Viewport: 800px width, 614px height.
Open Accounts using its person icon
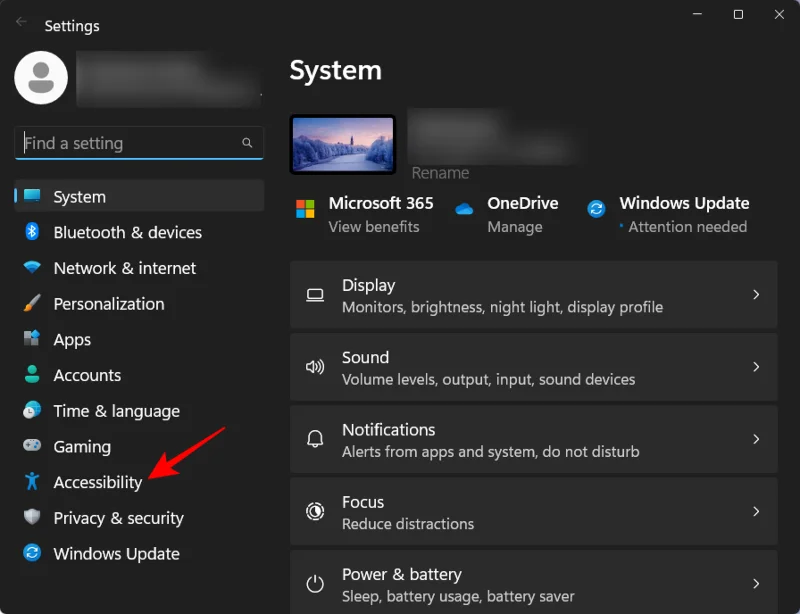31,375
